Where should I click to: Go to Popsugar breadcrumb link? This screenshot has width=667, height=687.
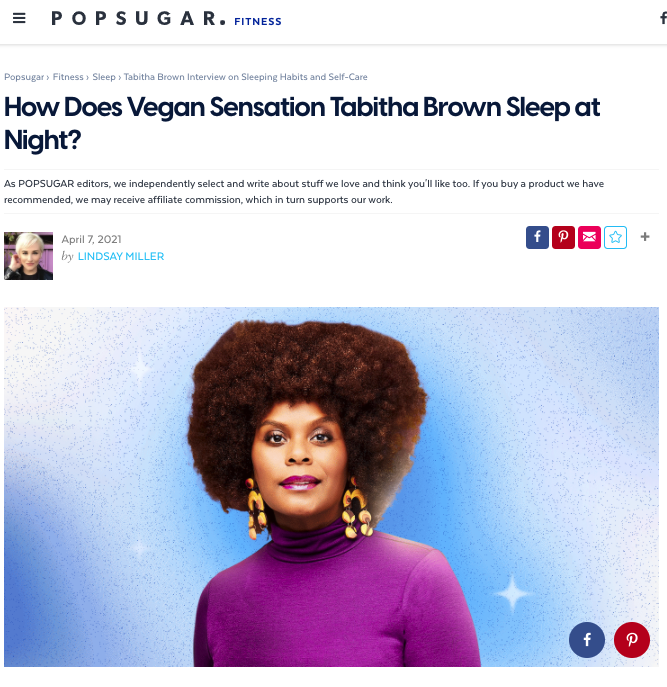[24, 77]
